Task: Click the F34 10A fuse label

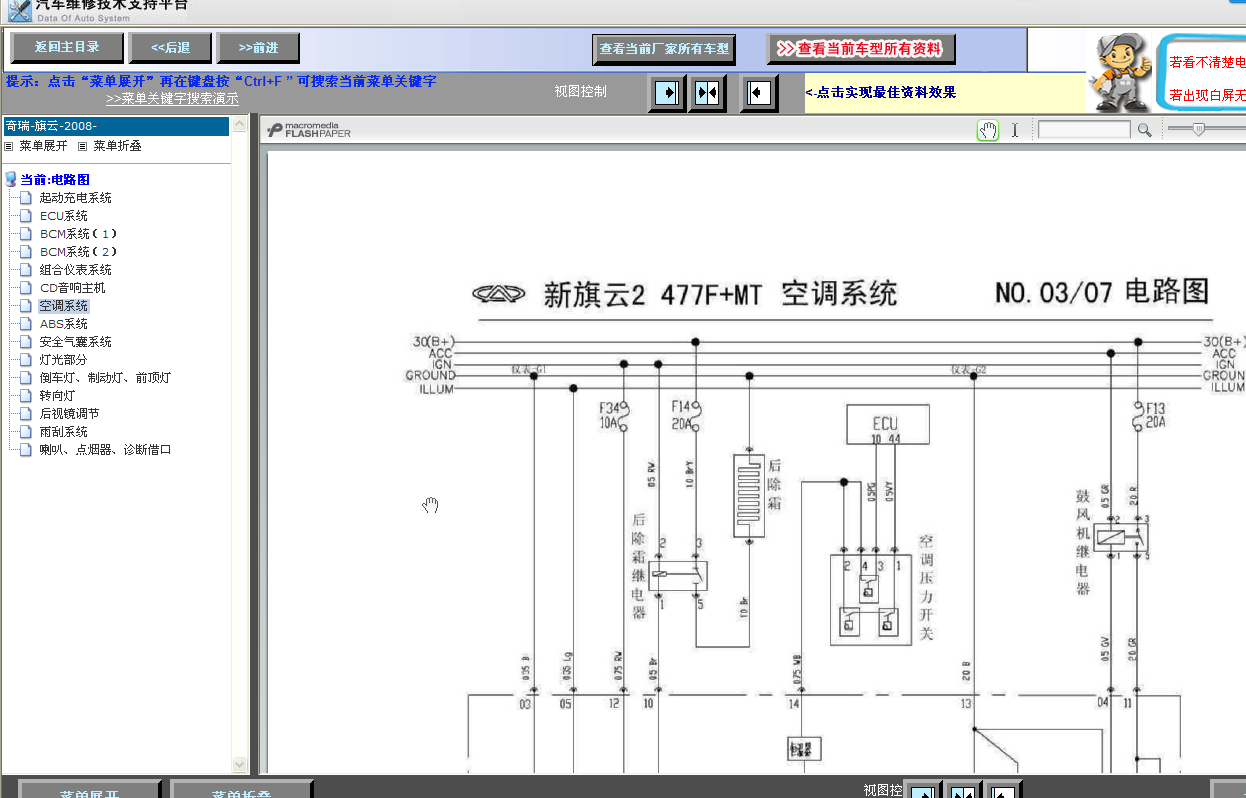Action: (609, 415)
